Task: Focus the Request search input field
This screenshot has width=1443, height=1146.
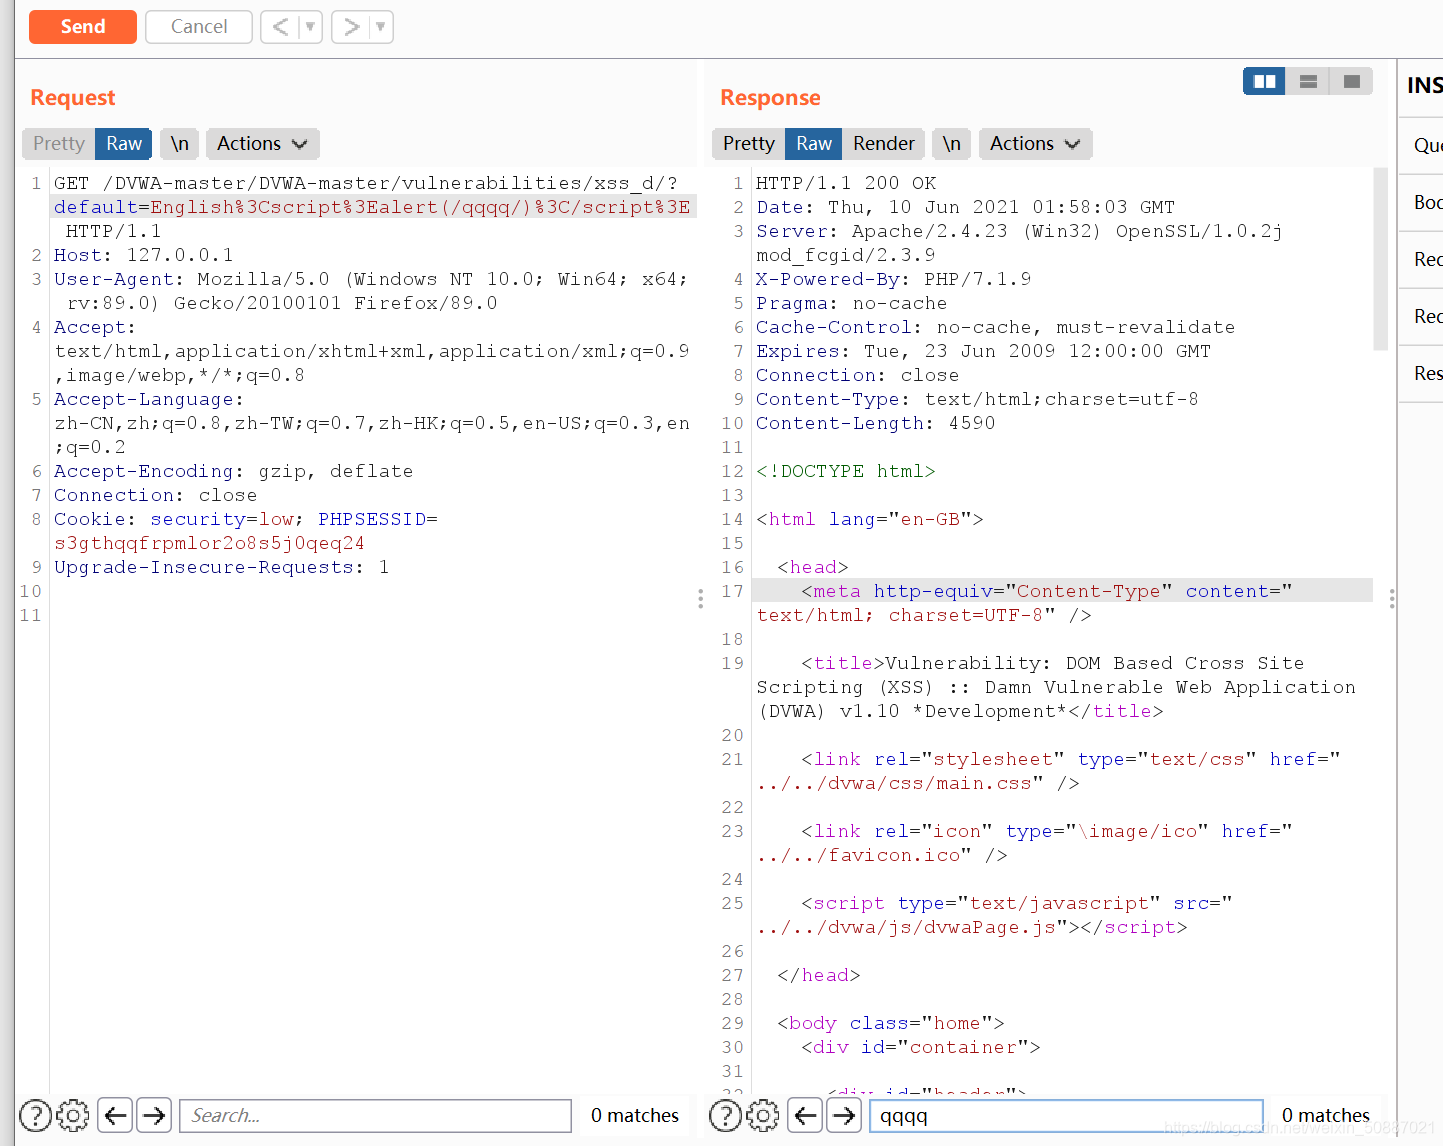Action: [375, 1115]
